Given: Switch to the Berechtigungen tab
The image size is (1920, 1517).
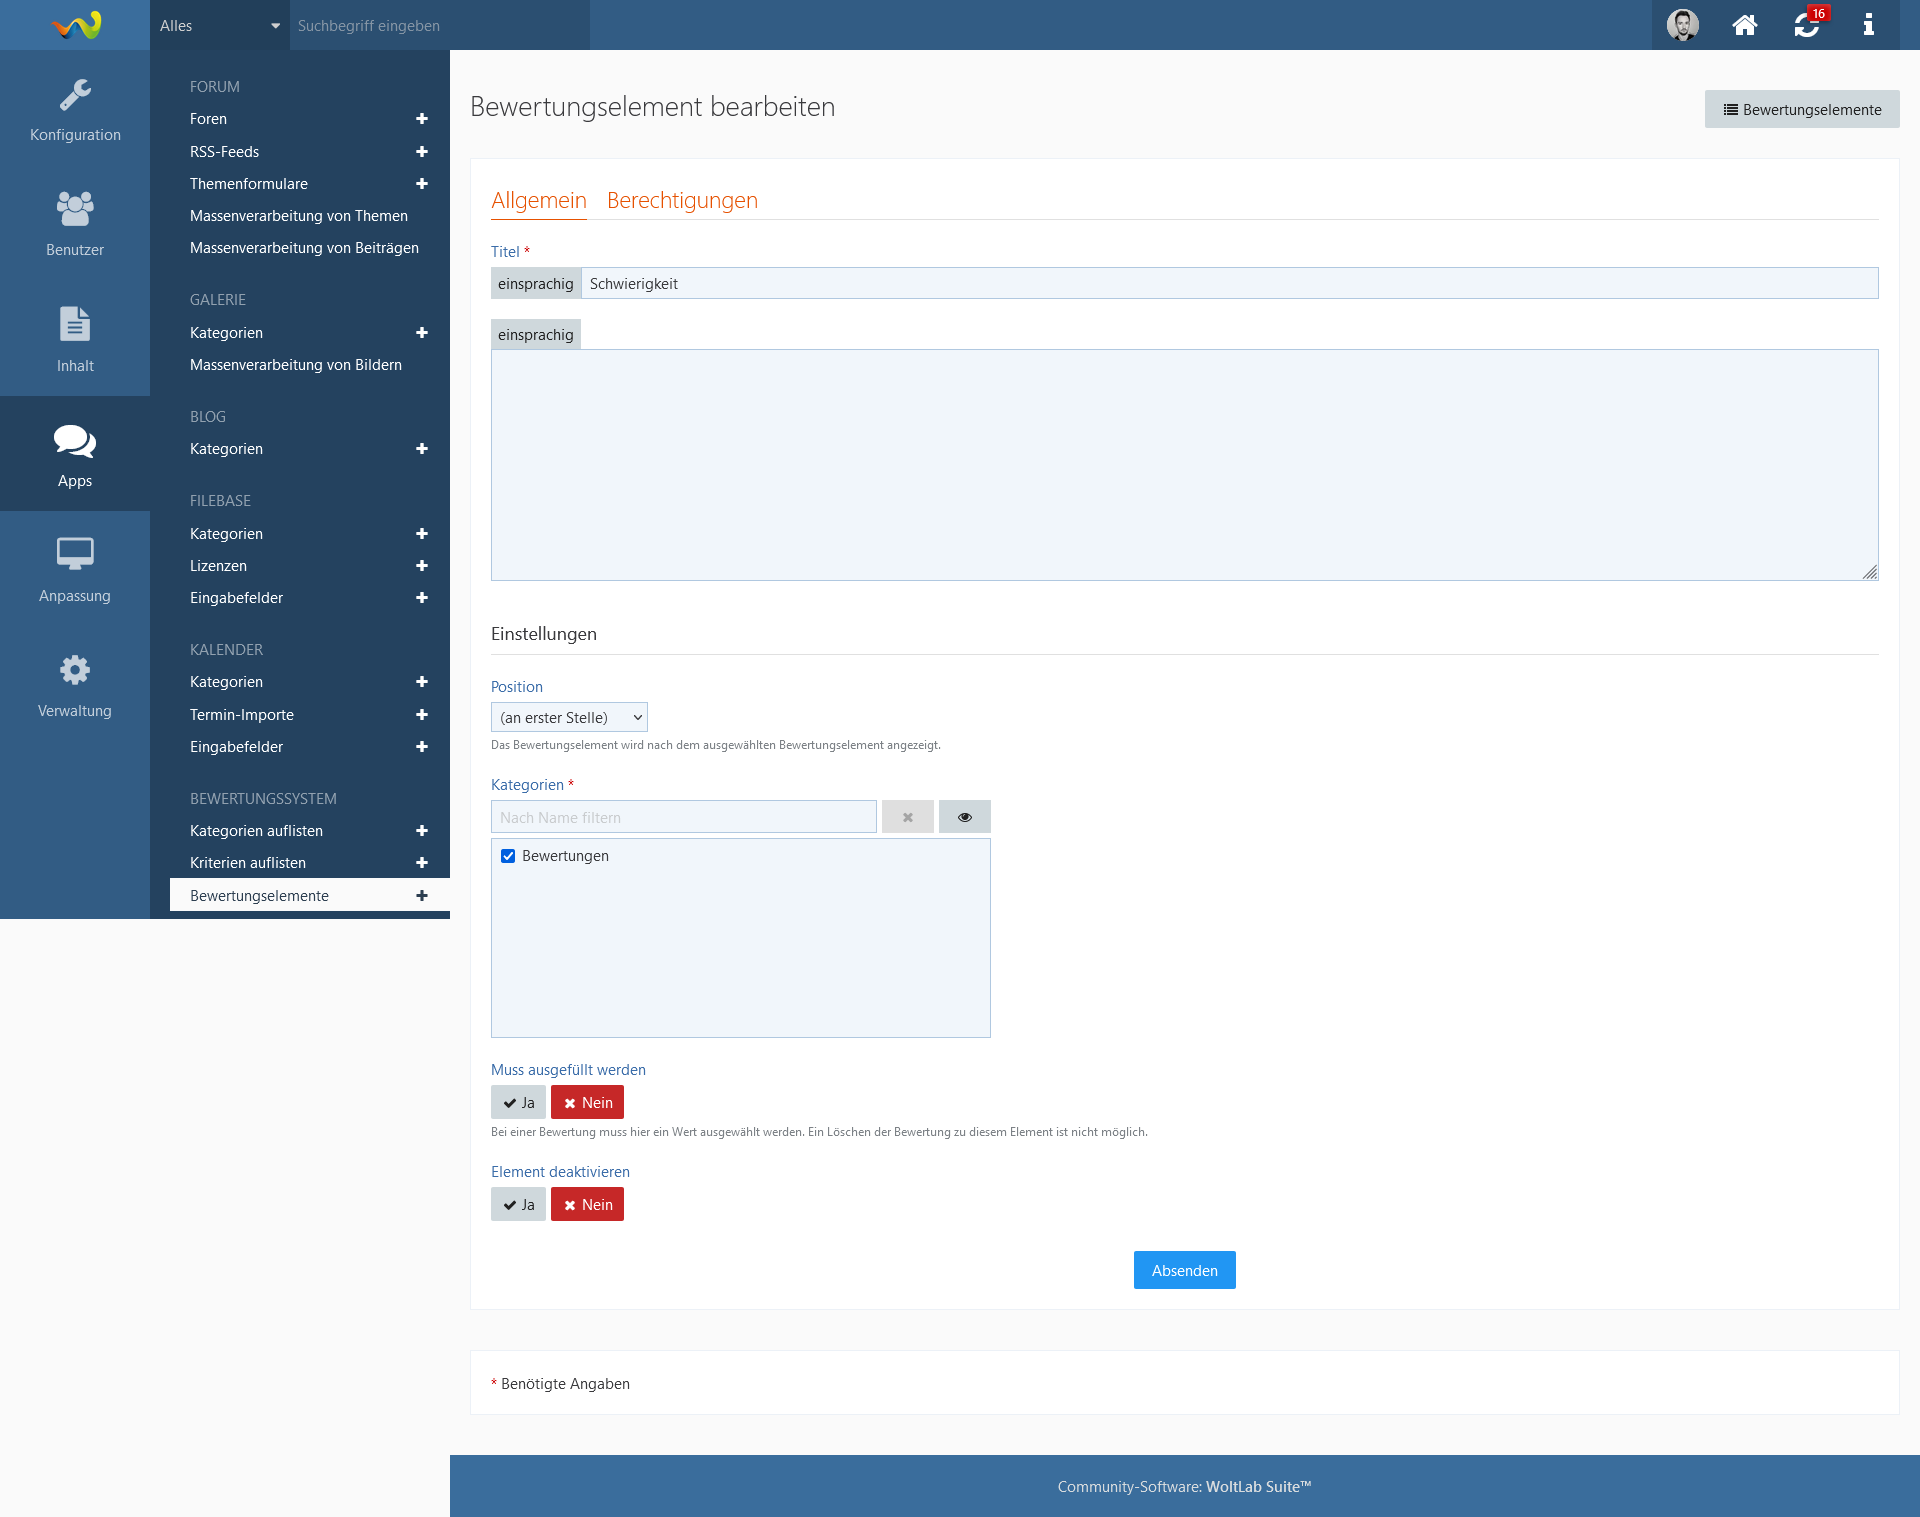Looking at the screenshot, I should (x=682, y=200).
